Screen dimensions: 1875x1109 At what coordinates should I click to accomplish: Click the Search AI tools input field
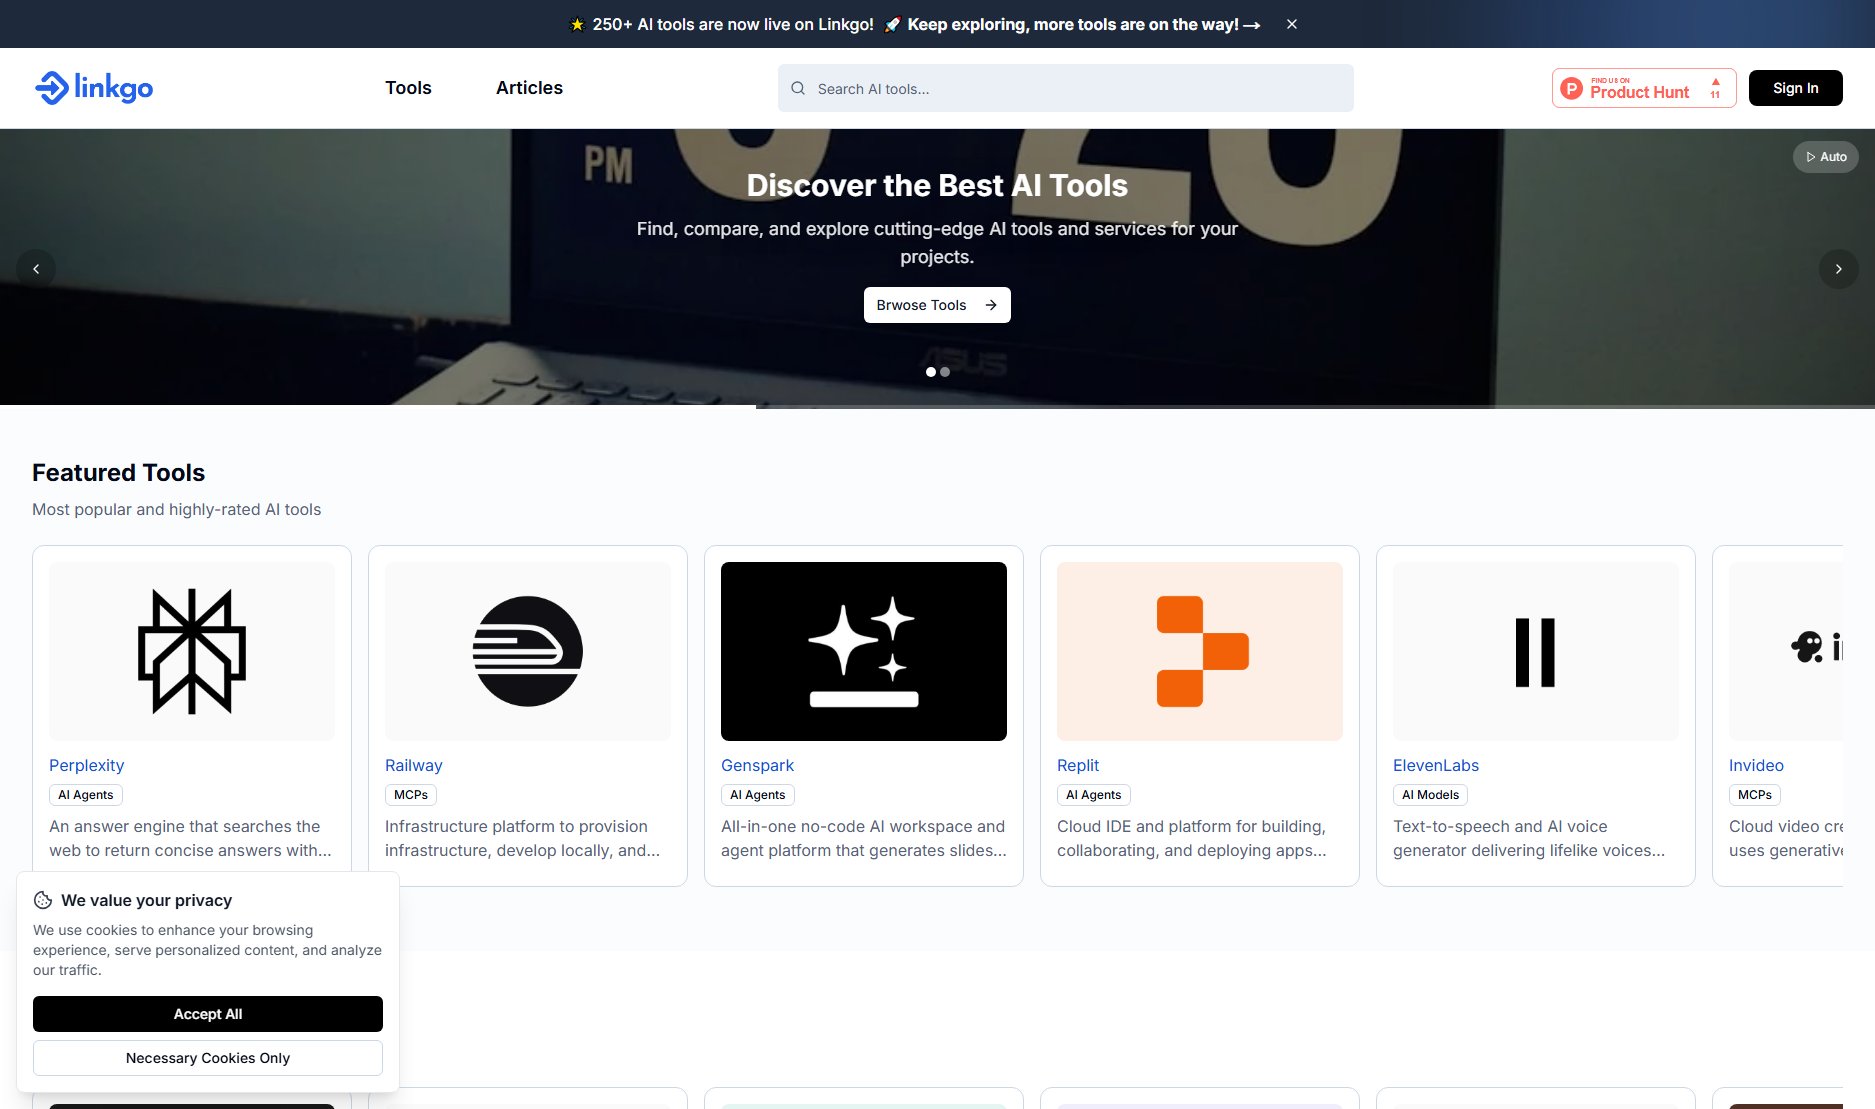[x=1064, y=88]
